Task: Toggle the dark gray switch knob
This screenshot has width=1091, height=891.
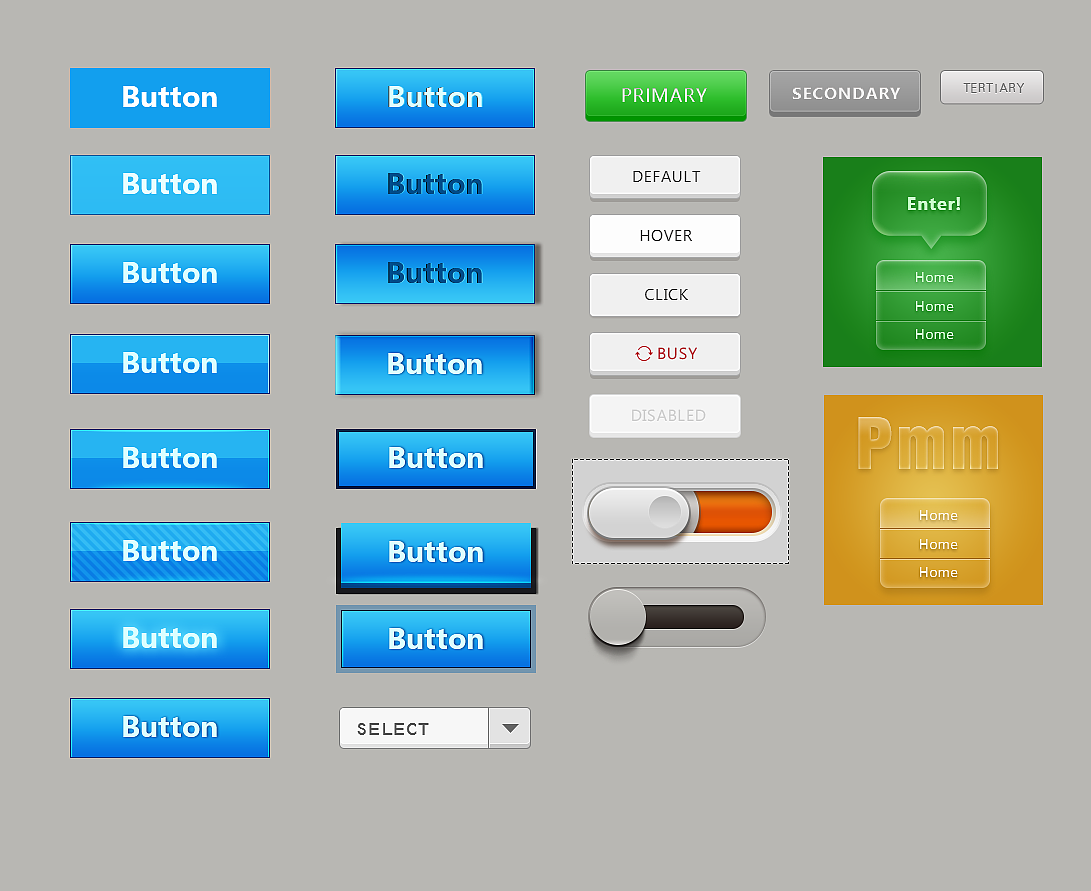Action: click(x=618, y=617)
